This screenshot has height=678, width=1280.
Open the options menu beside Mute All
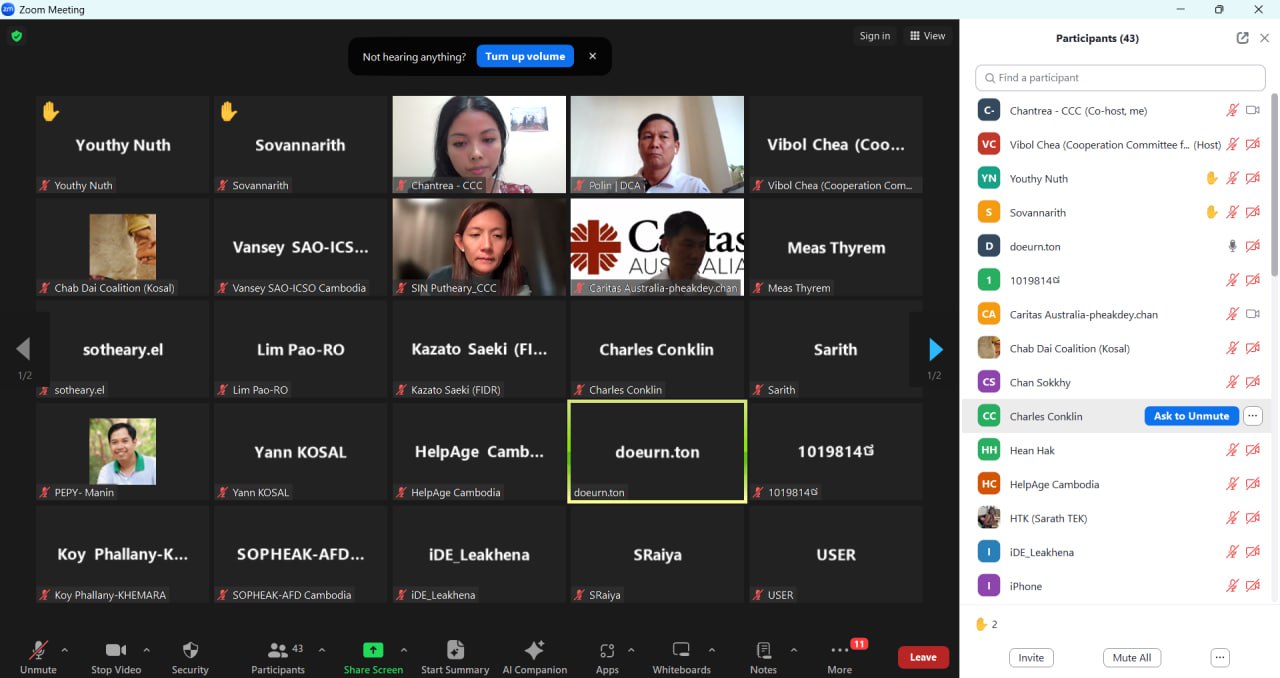coord(1219,657)
